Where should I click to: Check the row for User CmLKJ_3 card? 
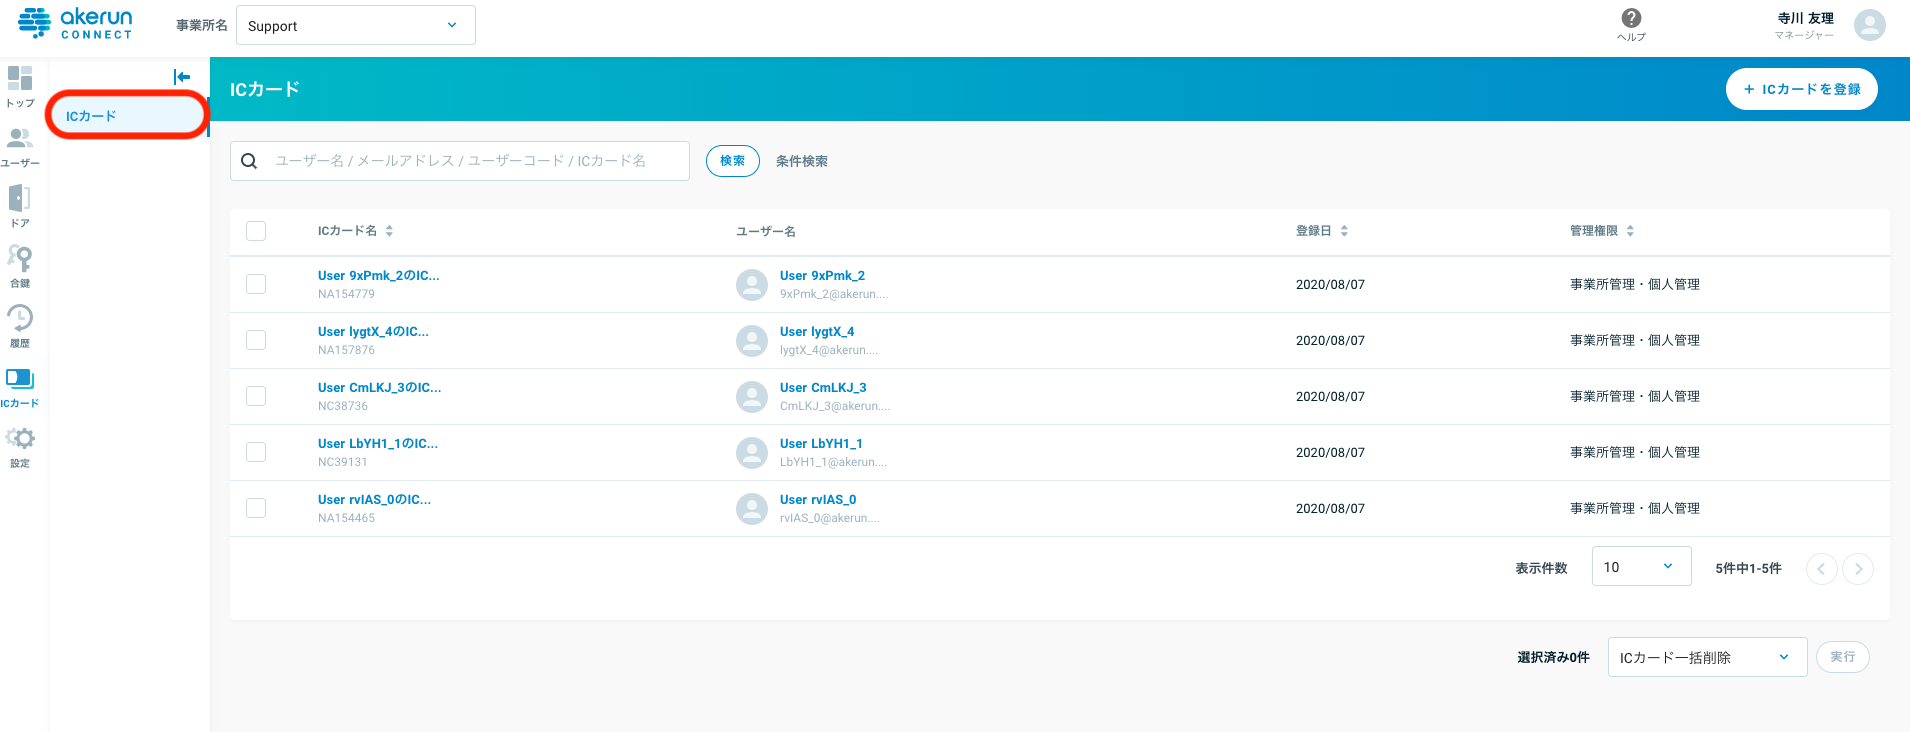click(x=256, y=396)
